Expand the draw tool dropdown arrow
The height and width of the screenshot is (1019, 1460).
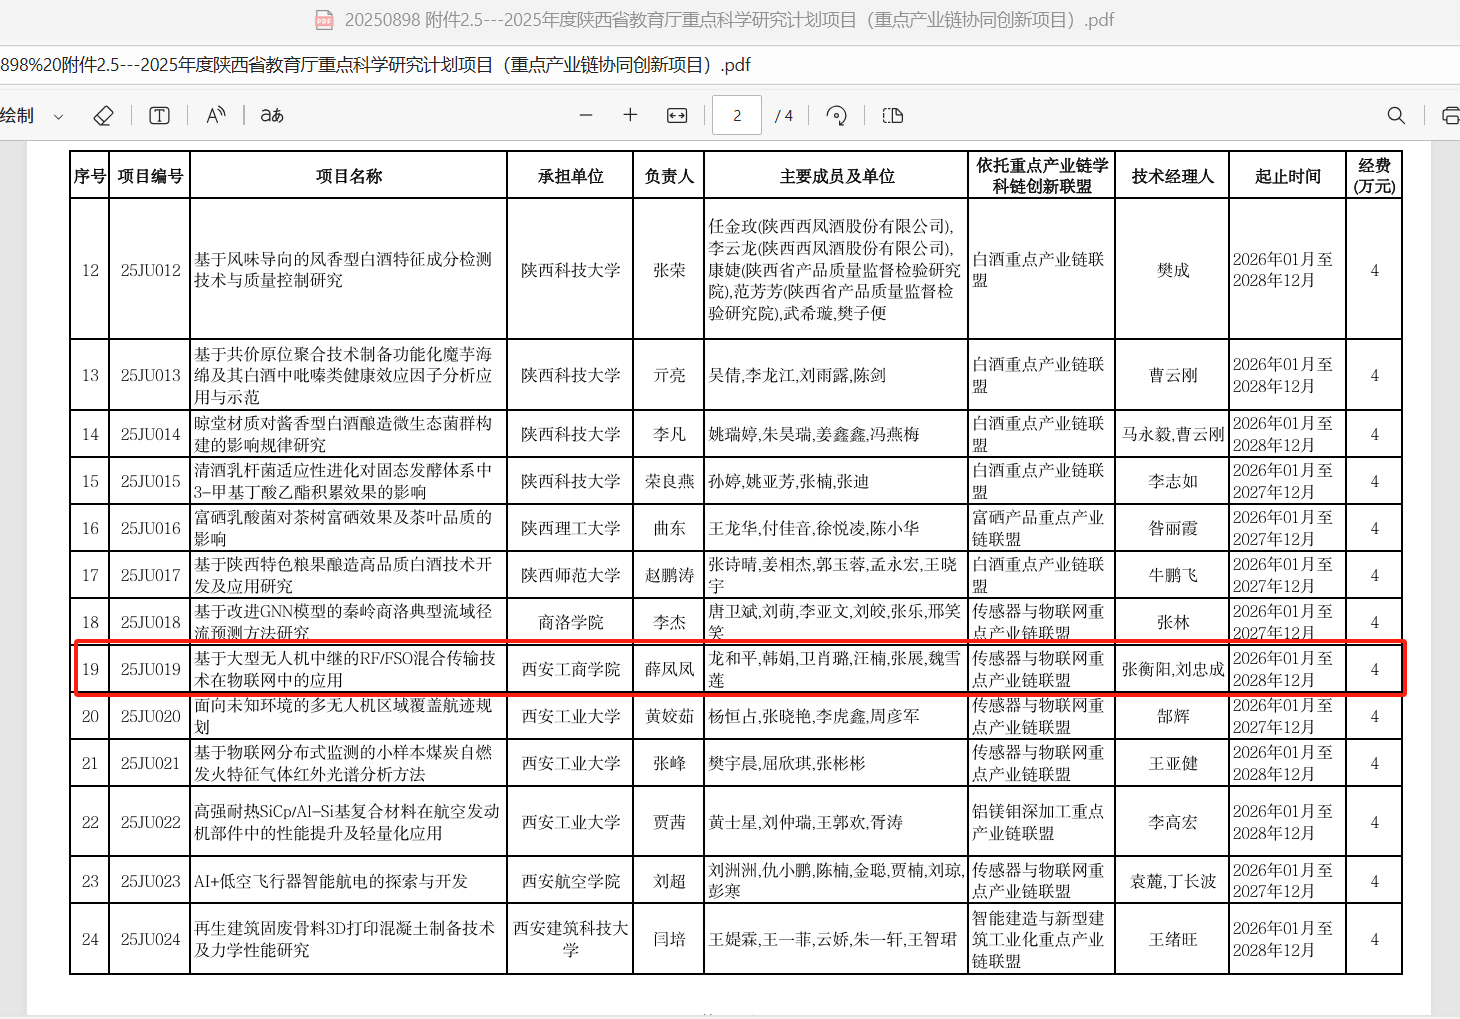tap(58, 117)
